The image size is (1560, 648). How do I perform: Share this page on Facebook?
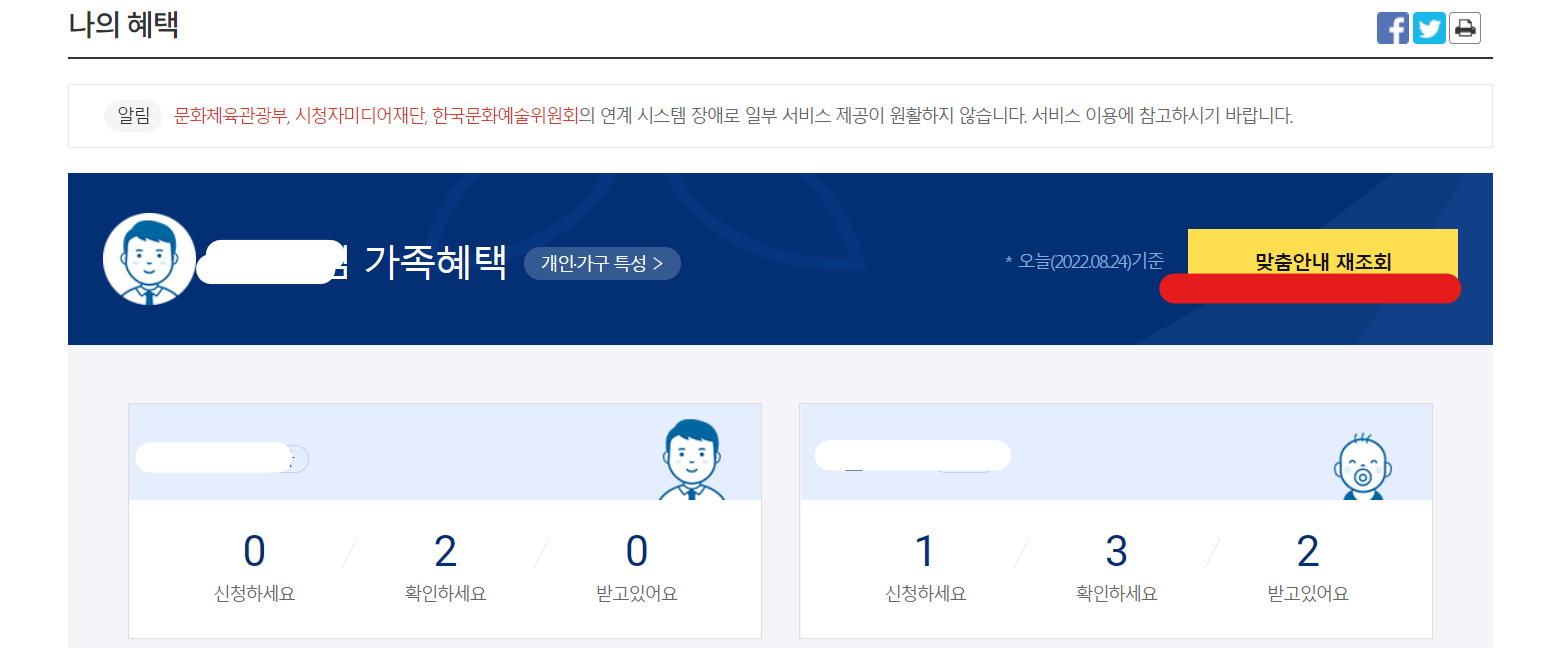coord(1393,28)
